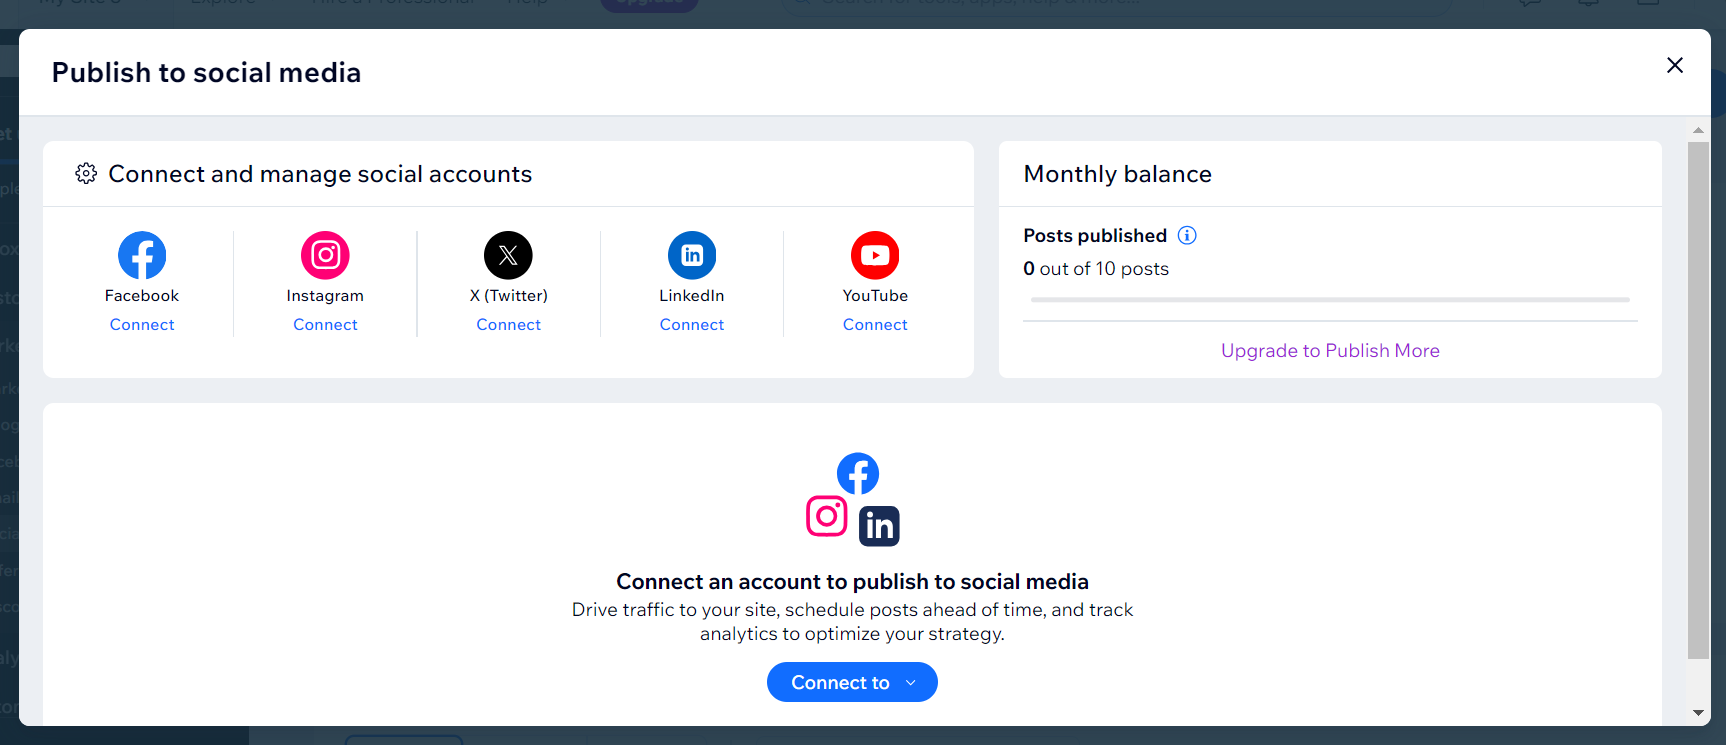Click the Upgrade button in the top bar
This screenshot has width=1726, height=745.
(x=649, y=3)
